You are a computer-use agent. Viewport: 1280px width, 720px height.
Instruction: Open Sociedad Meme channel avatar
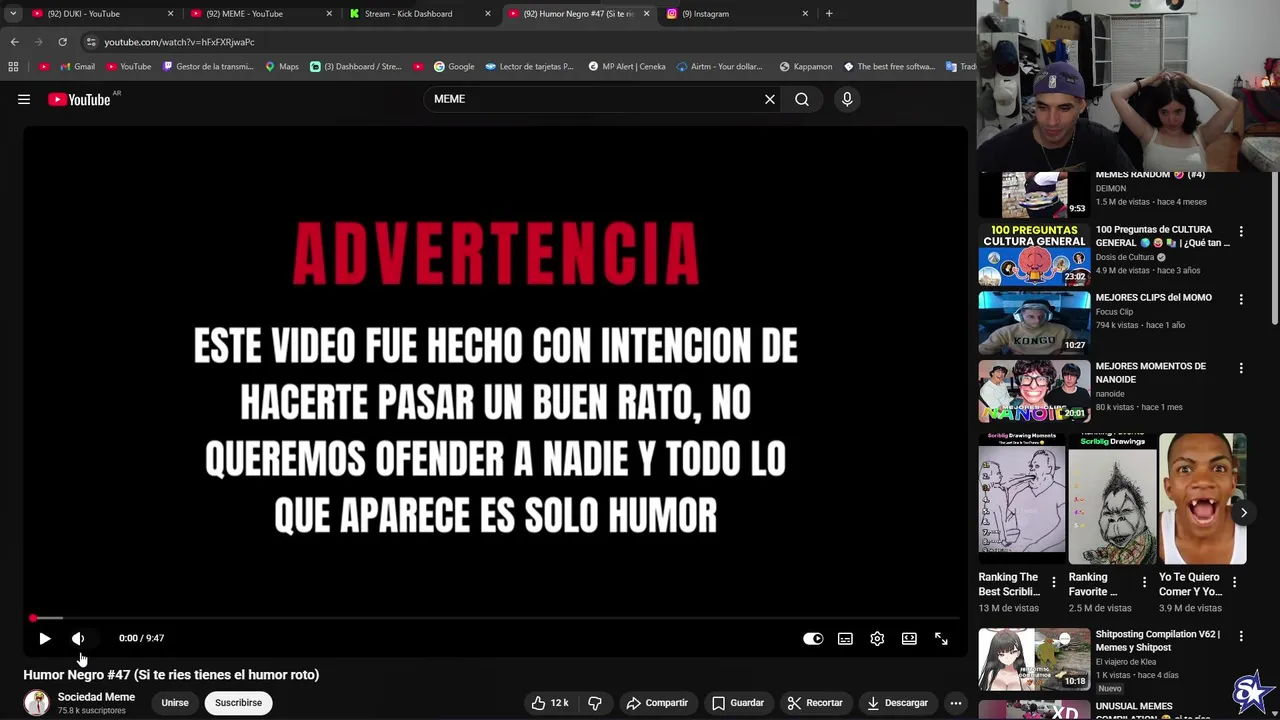pos(36,703)
